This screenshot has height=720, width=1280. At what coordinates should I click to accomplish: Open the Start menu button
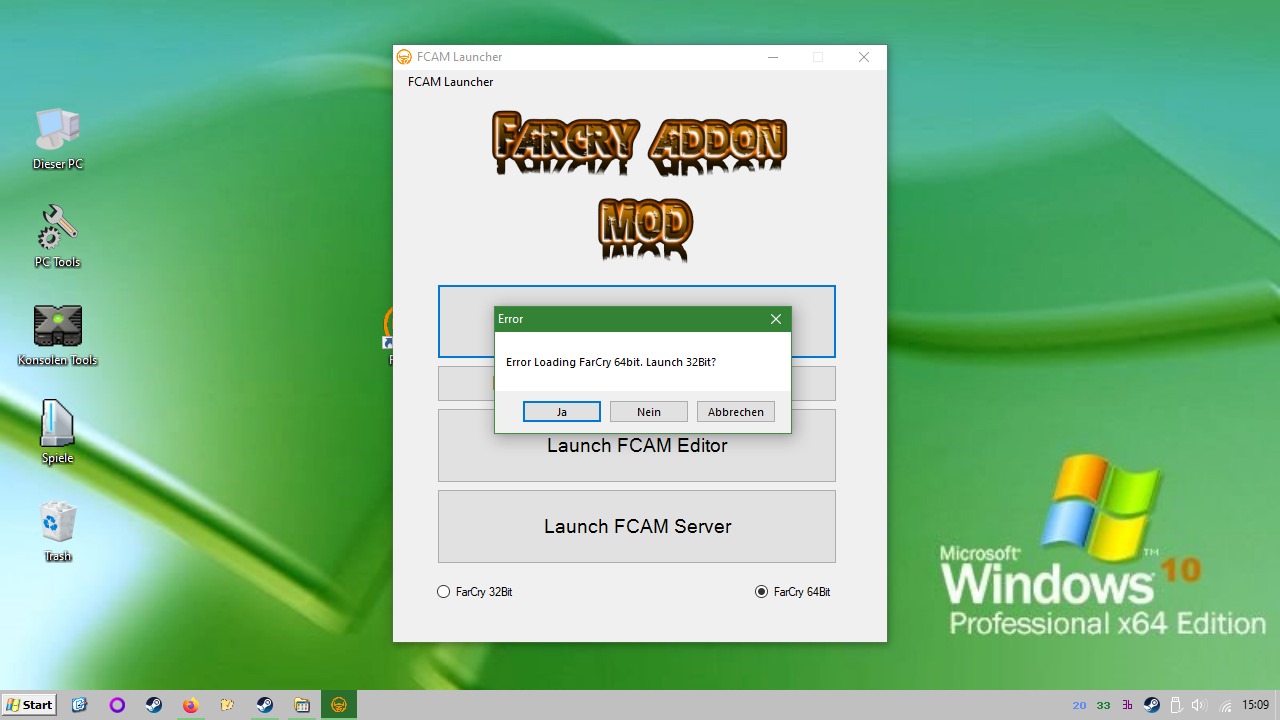(x=29, y=705)
